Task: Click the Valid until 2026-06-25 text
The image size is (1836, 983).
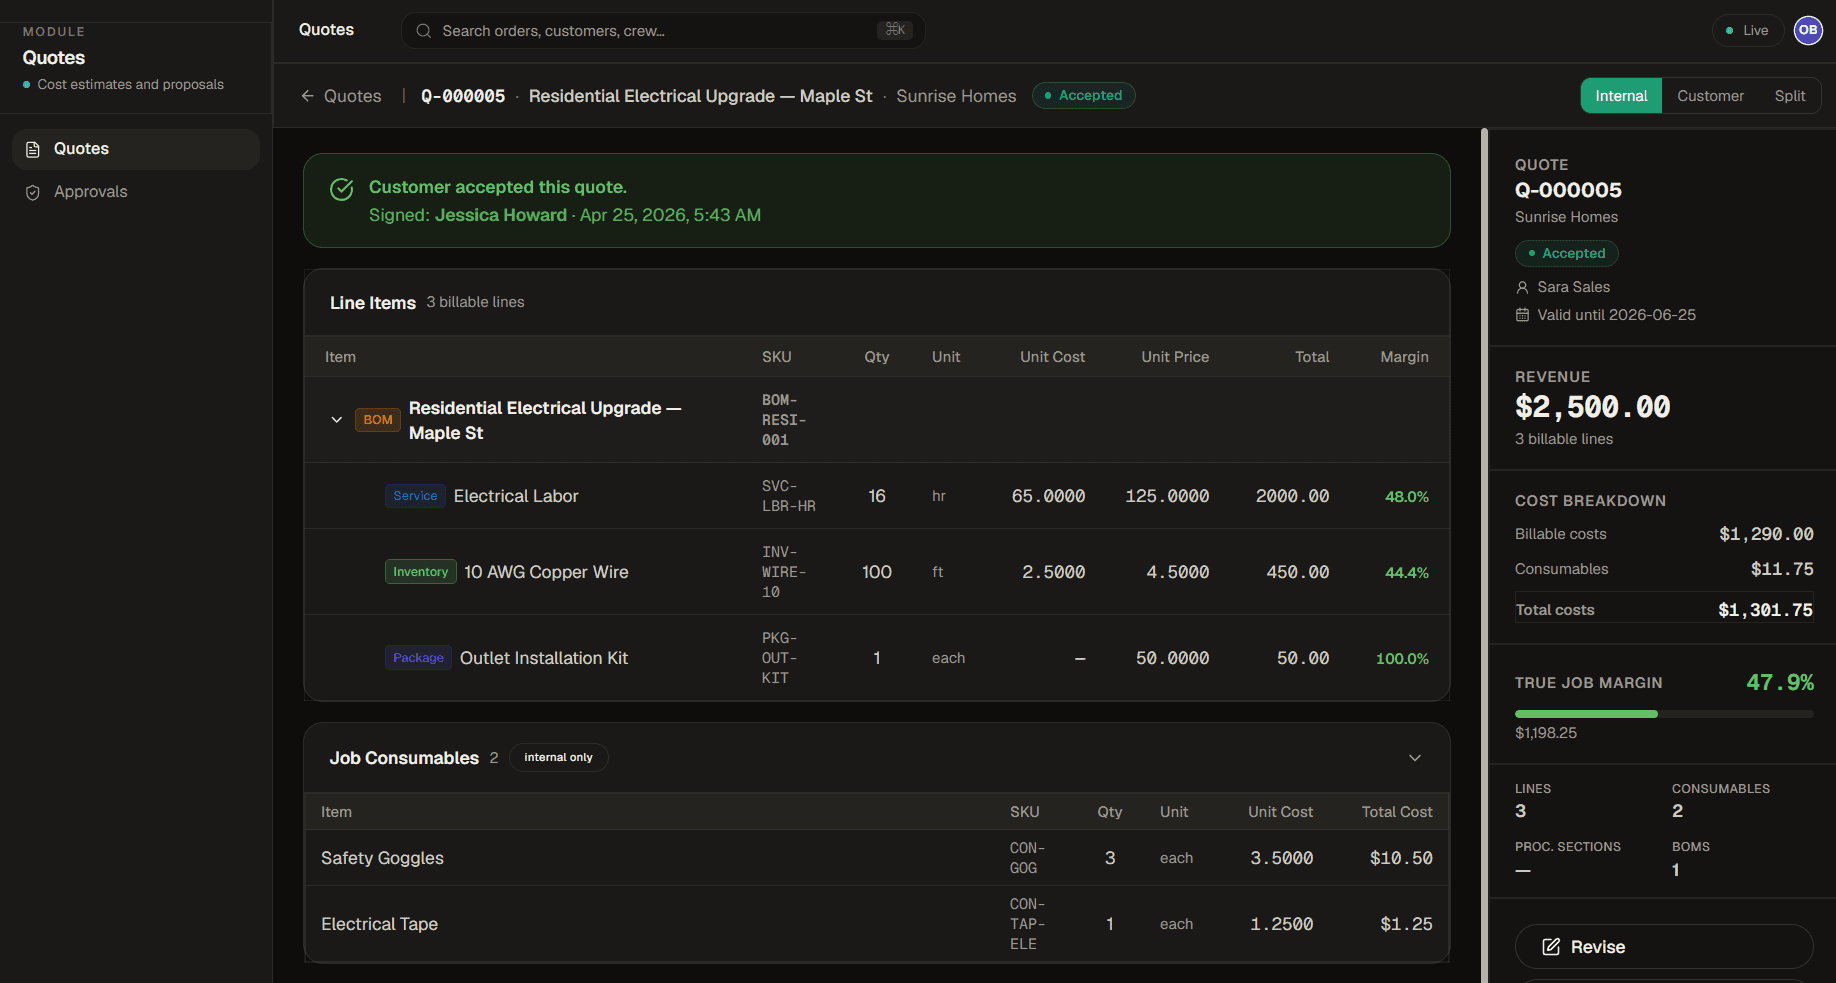Action: click(x=1616, y=315)
